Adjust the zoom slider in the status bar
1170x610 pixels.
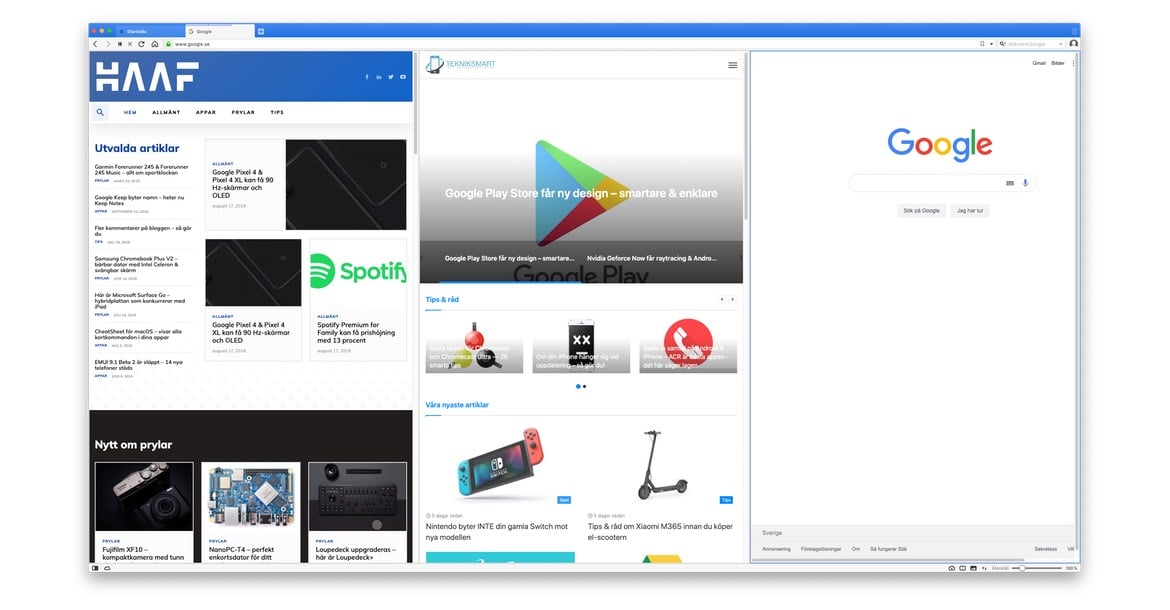point(1021,568)
